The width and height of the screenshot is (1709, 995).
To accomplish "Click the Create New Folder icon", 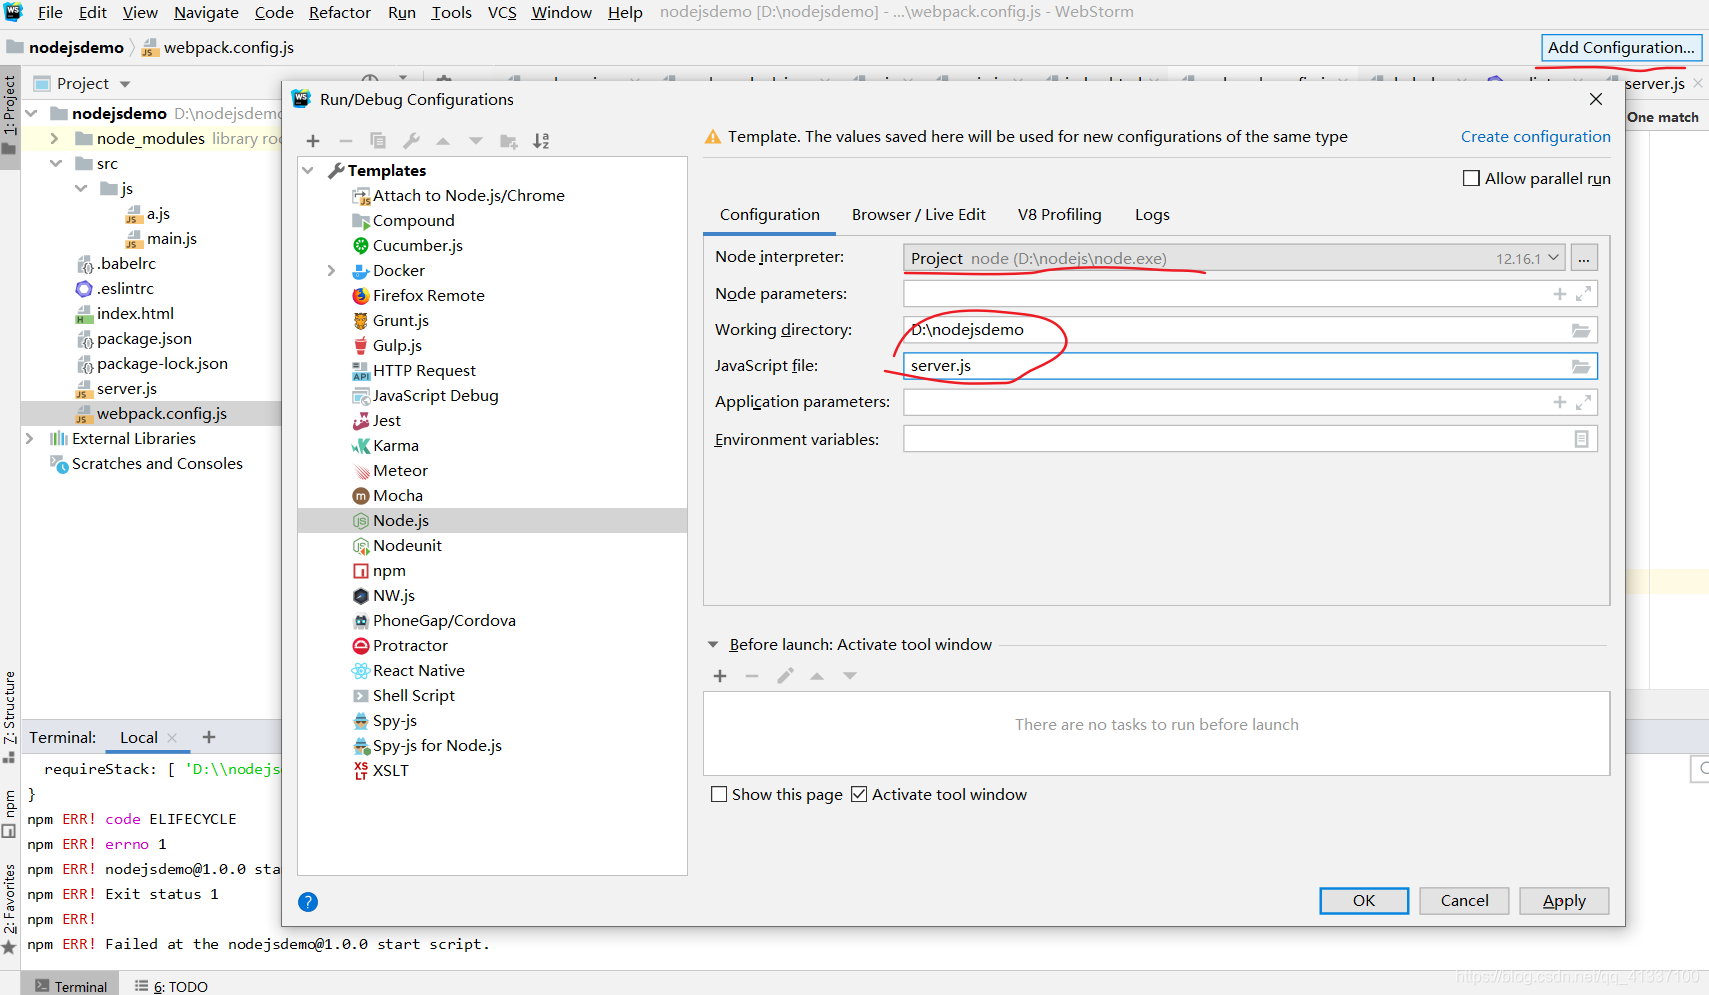I will tap(509, 141).
